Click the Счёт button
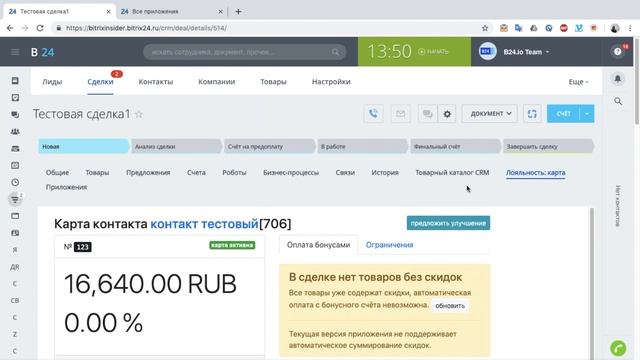The width and height of the screenshot is (640, 360). point(563,113)
